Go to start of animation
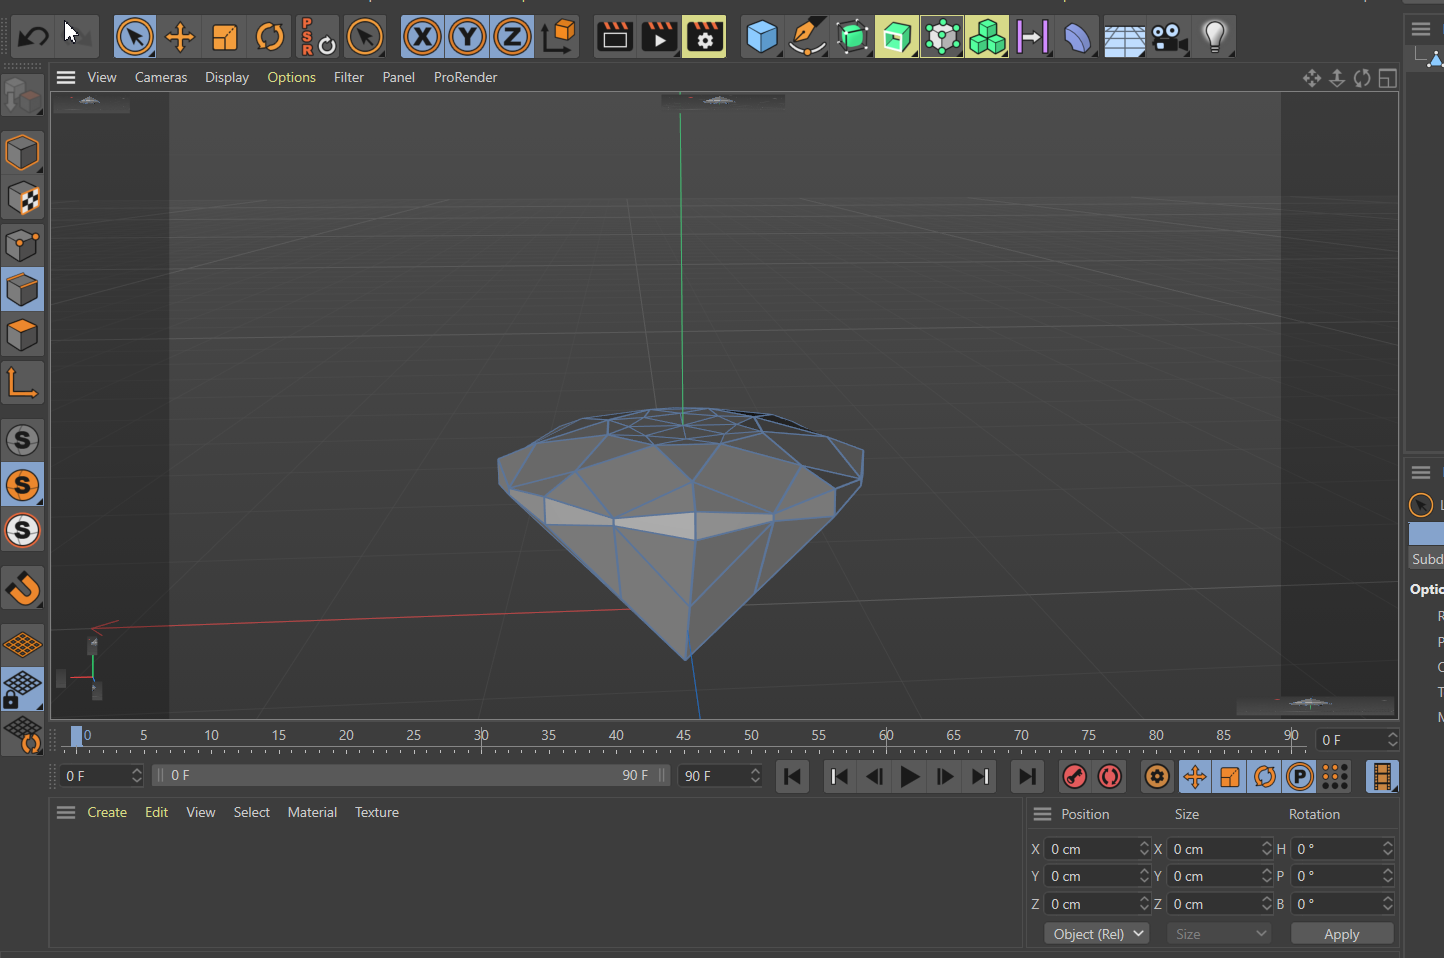The height and width of the screenshot is (958, 1444). tap(792, 776)
